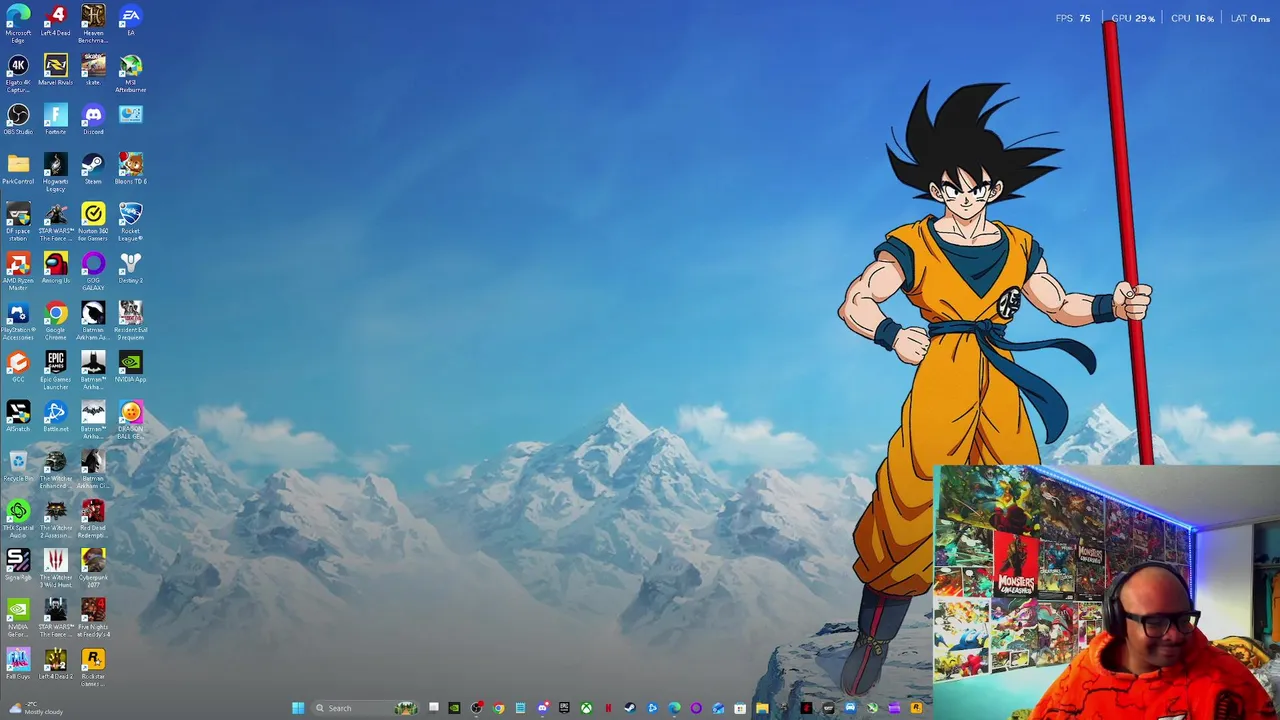1280x720 pixels.
Task: Open OBS Studio desktop shortcut
Action: [x=18, y=120]
